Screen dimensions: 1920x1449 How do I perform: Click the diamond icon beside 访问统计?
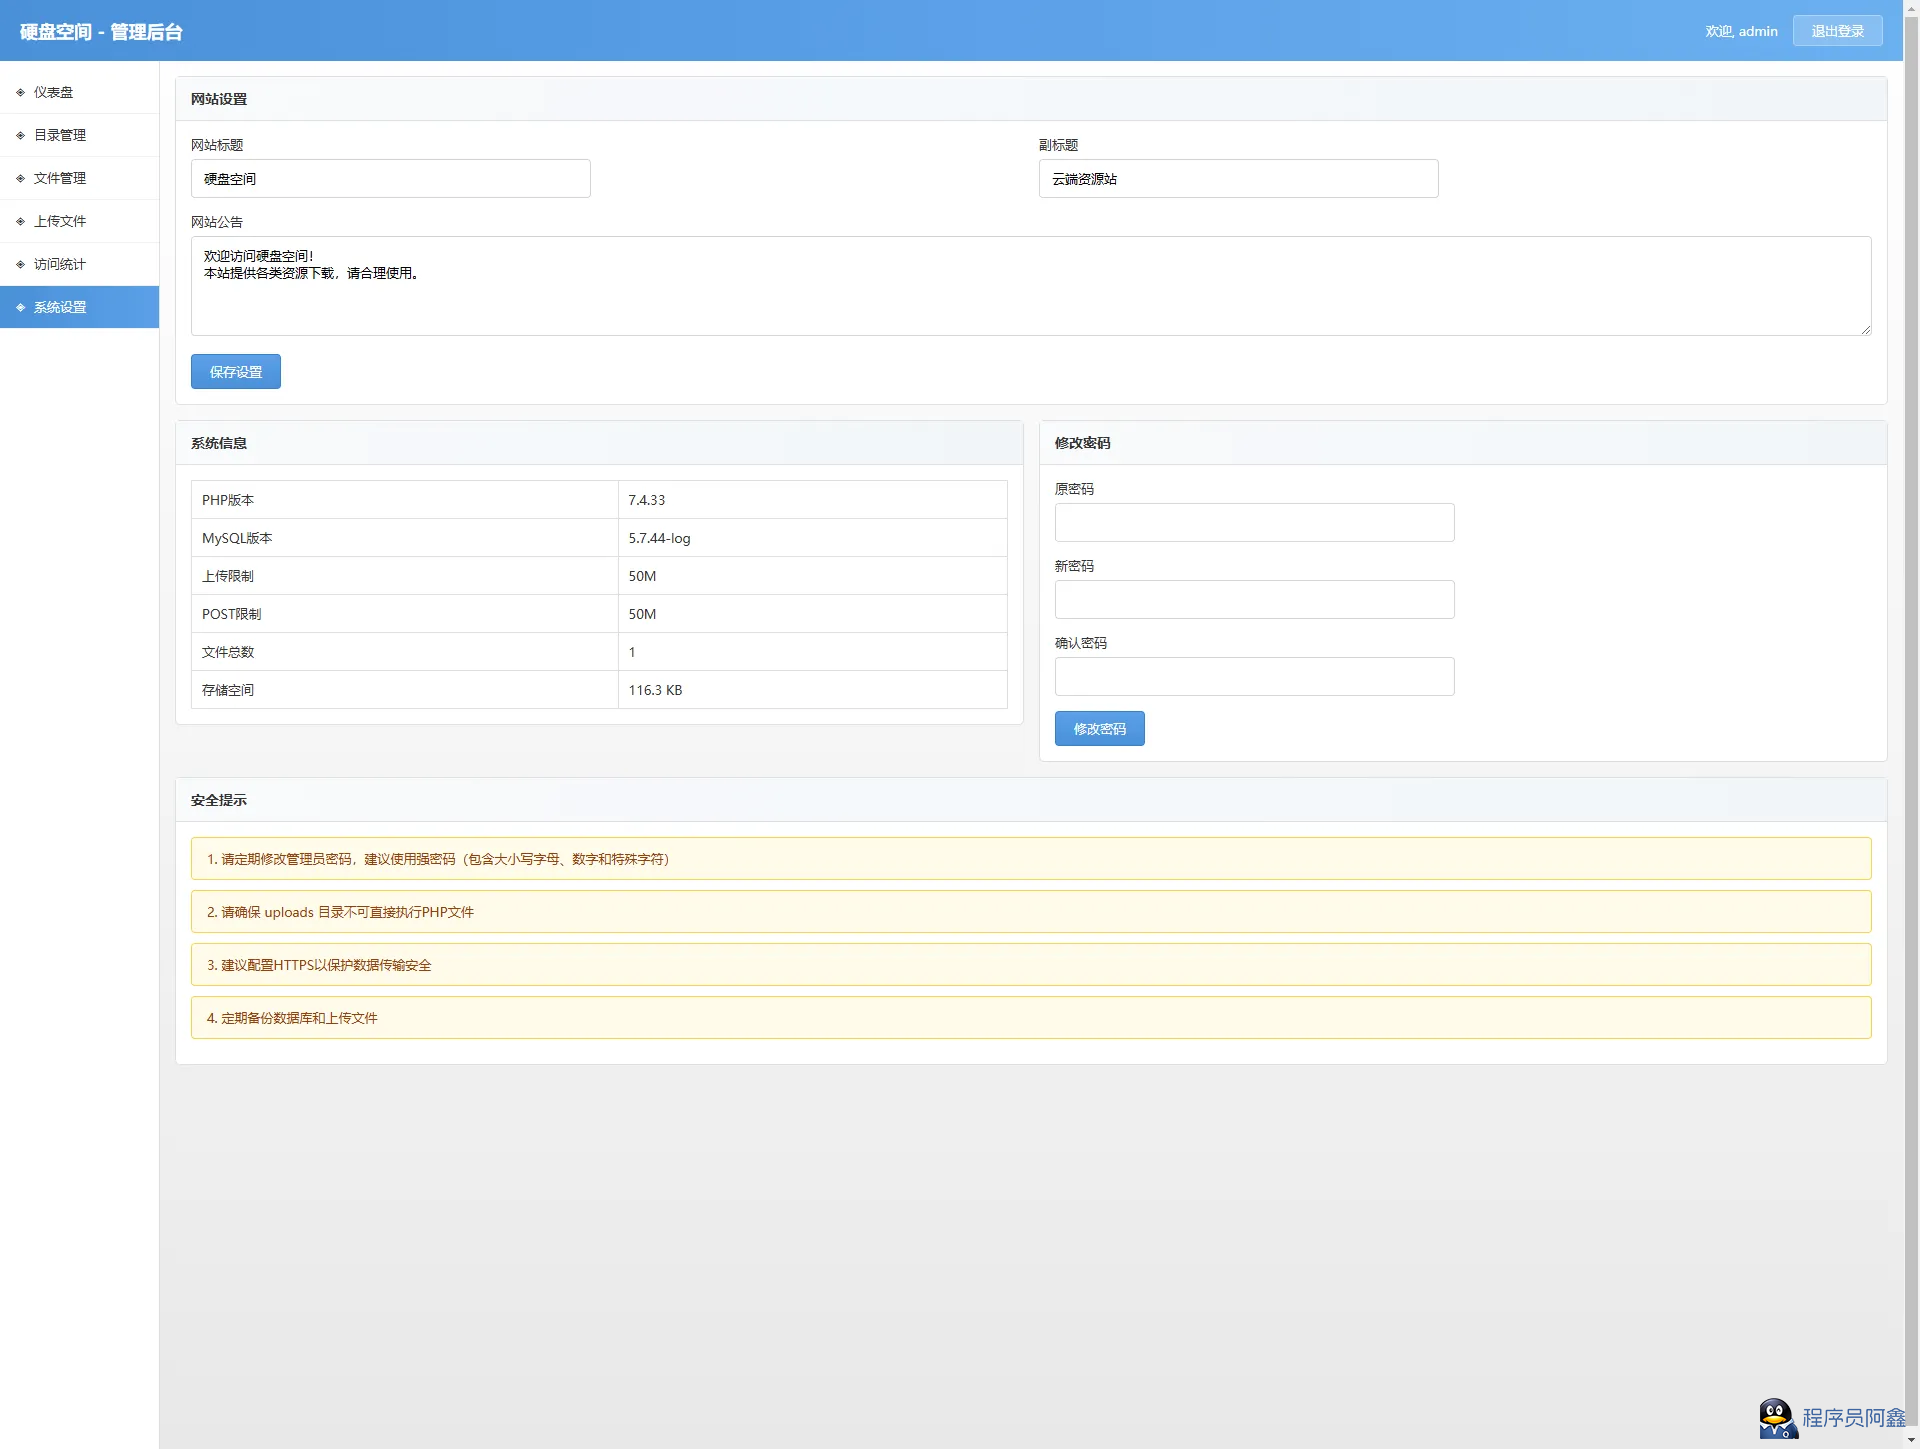(20, 264)
